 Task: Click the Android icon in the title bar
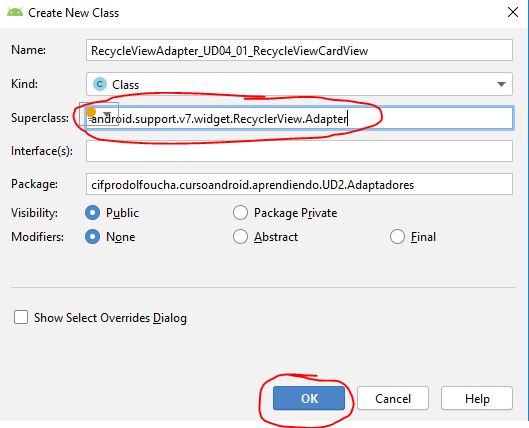[x=15, y=12]
